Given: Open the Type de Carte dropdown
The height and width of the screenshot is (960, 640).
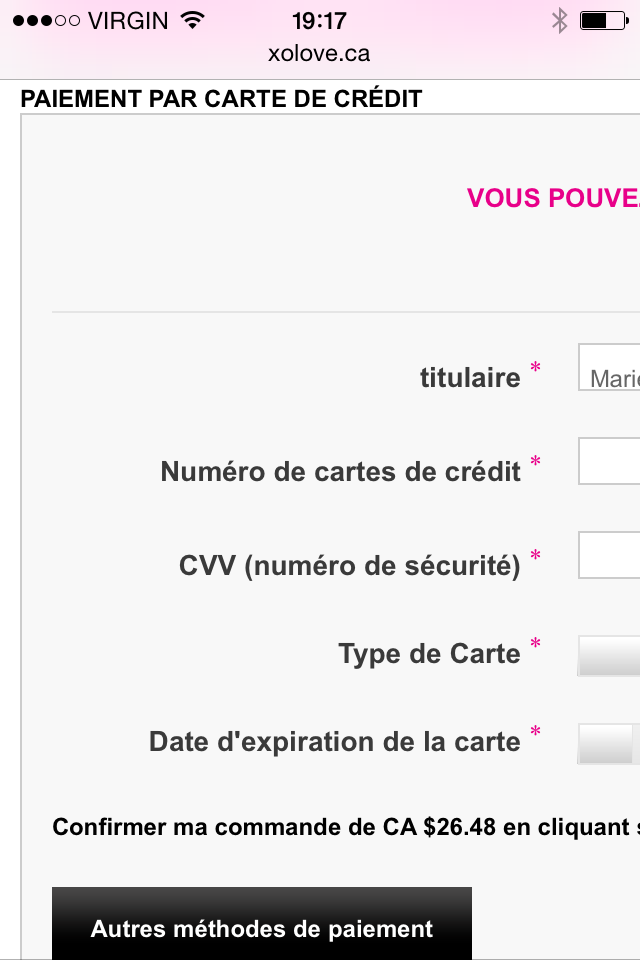Looking at the screenshot, I should (x=609, y=656).
